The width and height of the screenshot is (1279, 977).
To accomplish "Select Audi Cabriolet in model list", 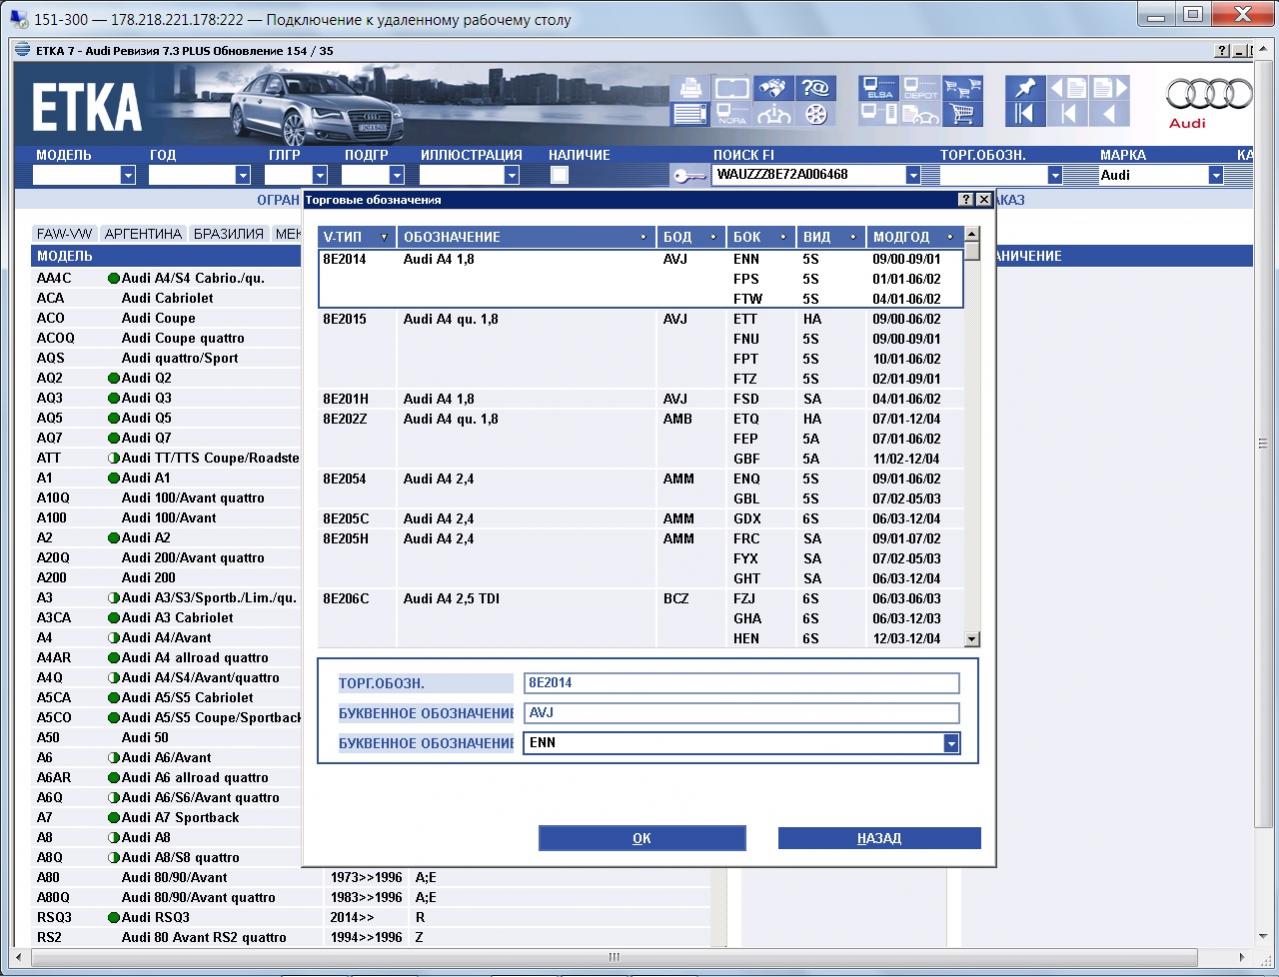I will pos(167,298).
